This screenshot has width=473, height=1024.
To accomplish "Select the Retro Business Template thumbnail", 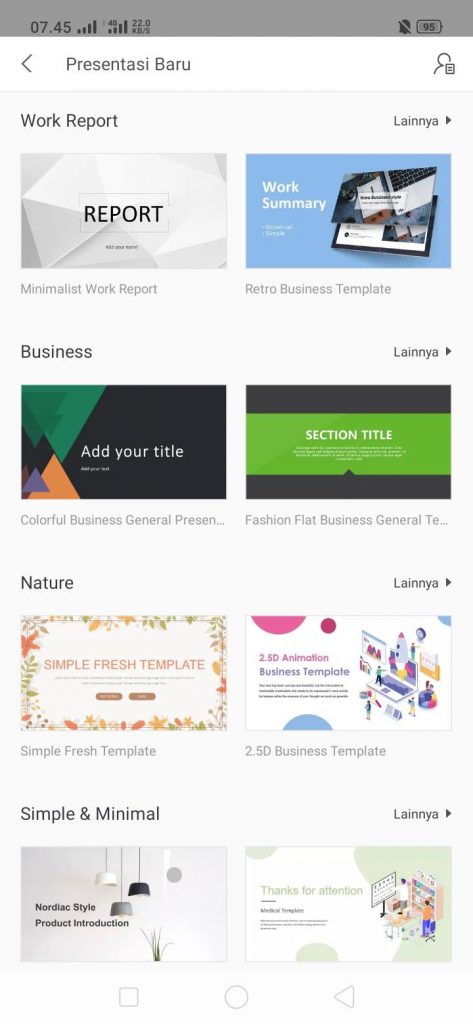I will (x=348, y=211).
